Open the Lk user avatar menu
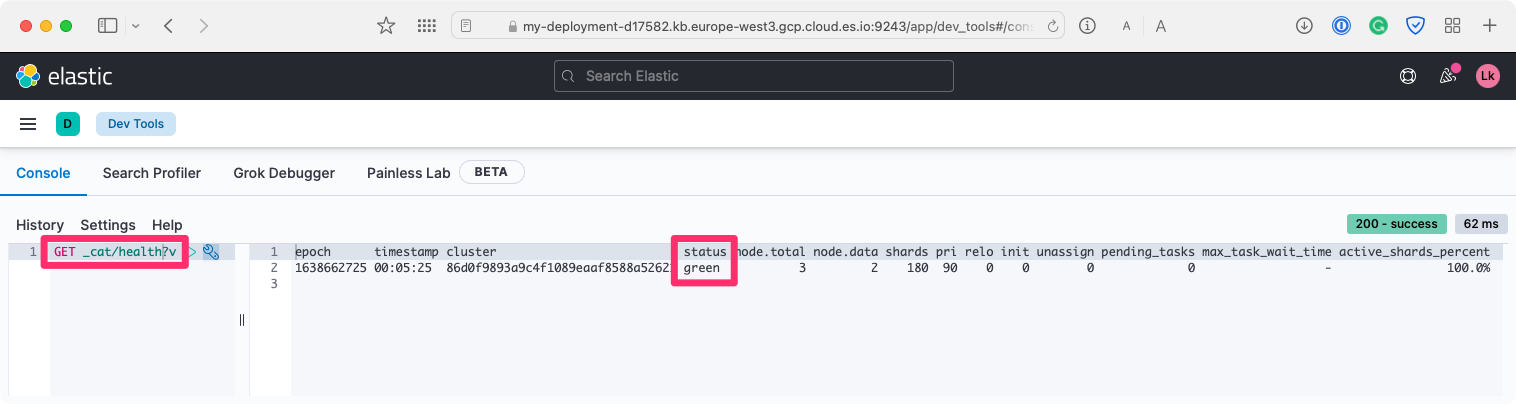The image size is (1516, 404). point(1488,76)
